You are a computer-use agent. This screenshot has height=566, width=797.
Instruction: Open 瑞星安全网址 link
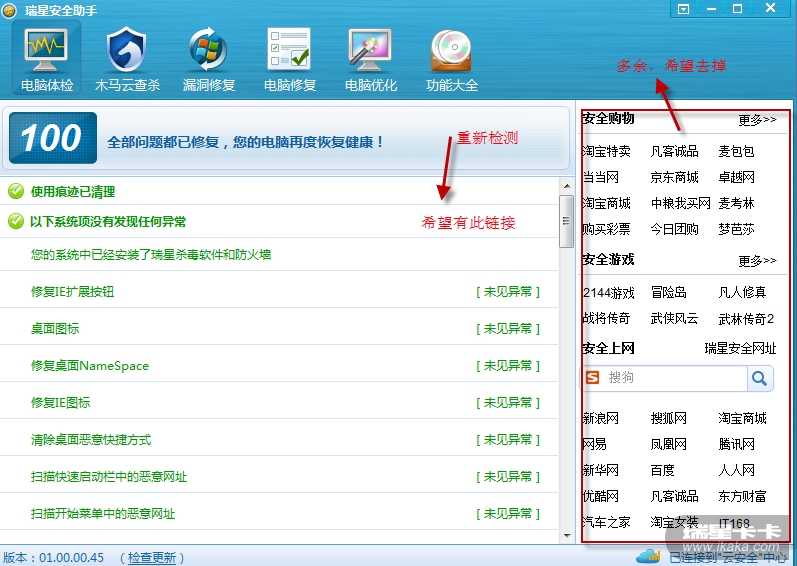tap(740, 349)
